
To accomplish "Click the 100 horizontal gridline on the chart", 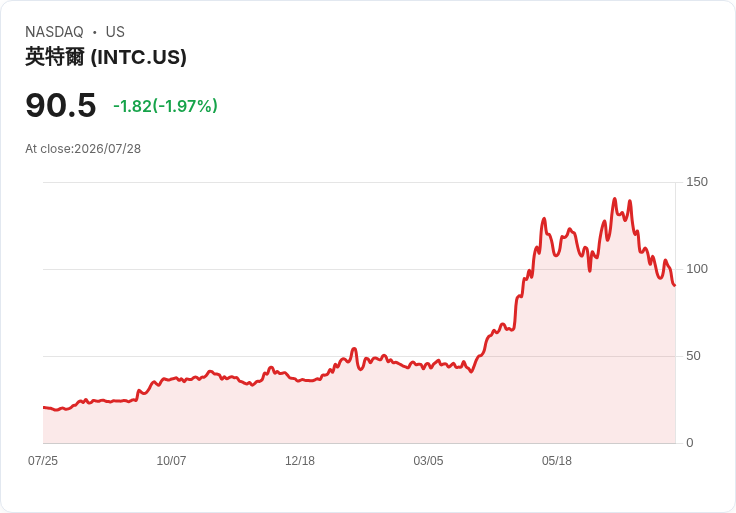I will pos(359,269).
